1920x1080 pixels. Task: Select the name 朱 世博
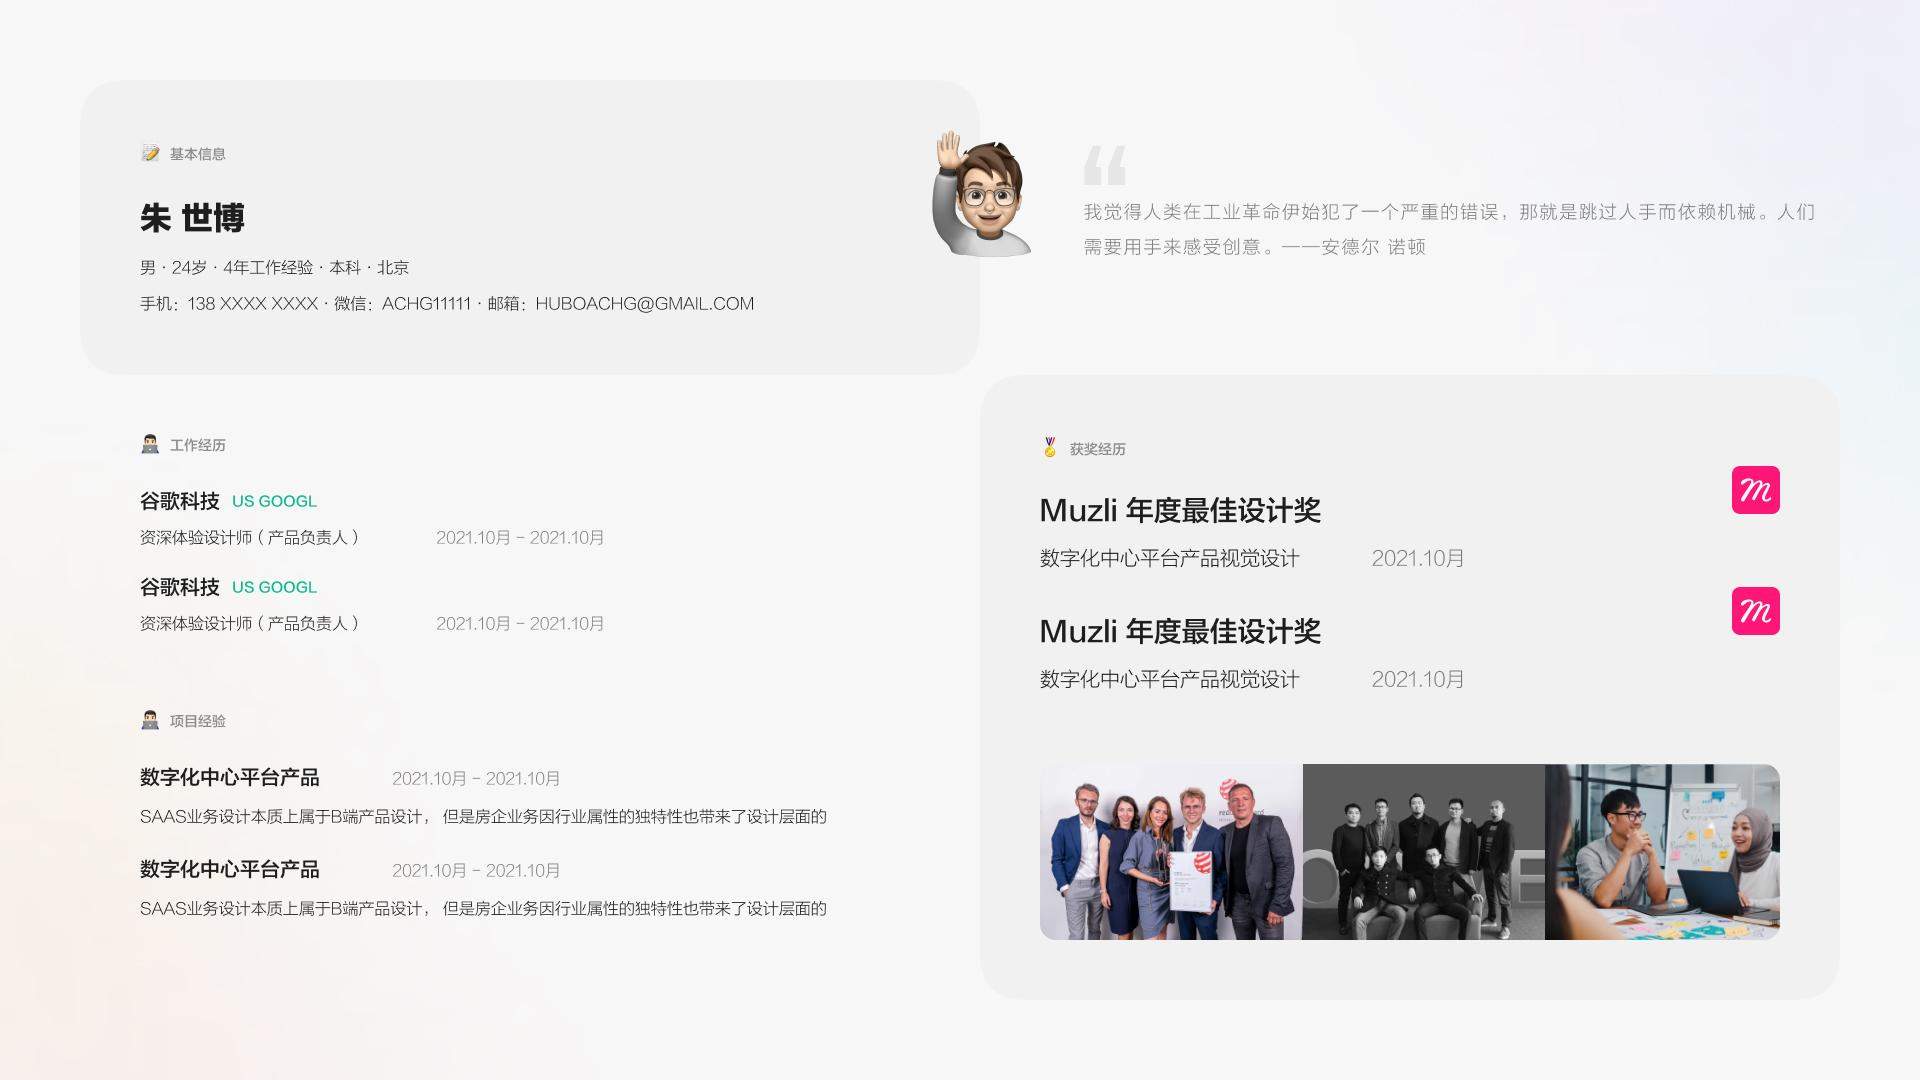pyautogui.click(x=192, y=217)
